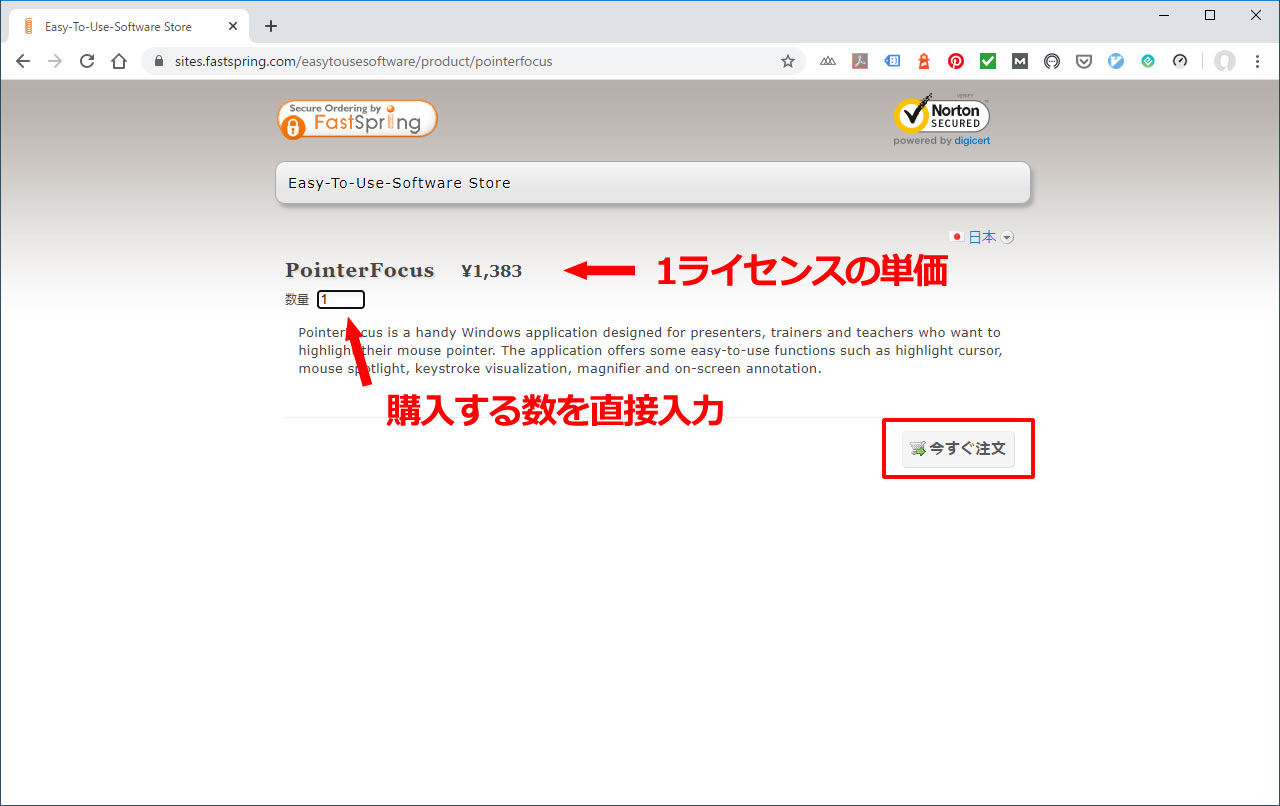This screenshot has height=806, width=1280.
Task: Open the blue tag extension icon
Action: coord(892,61)
